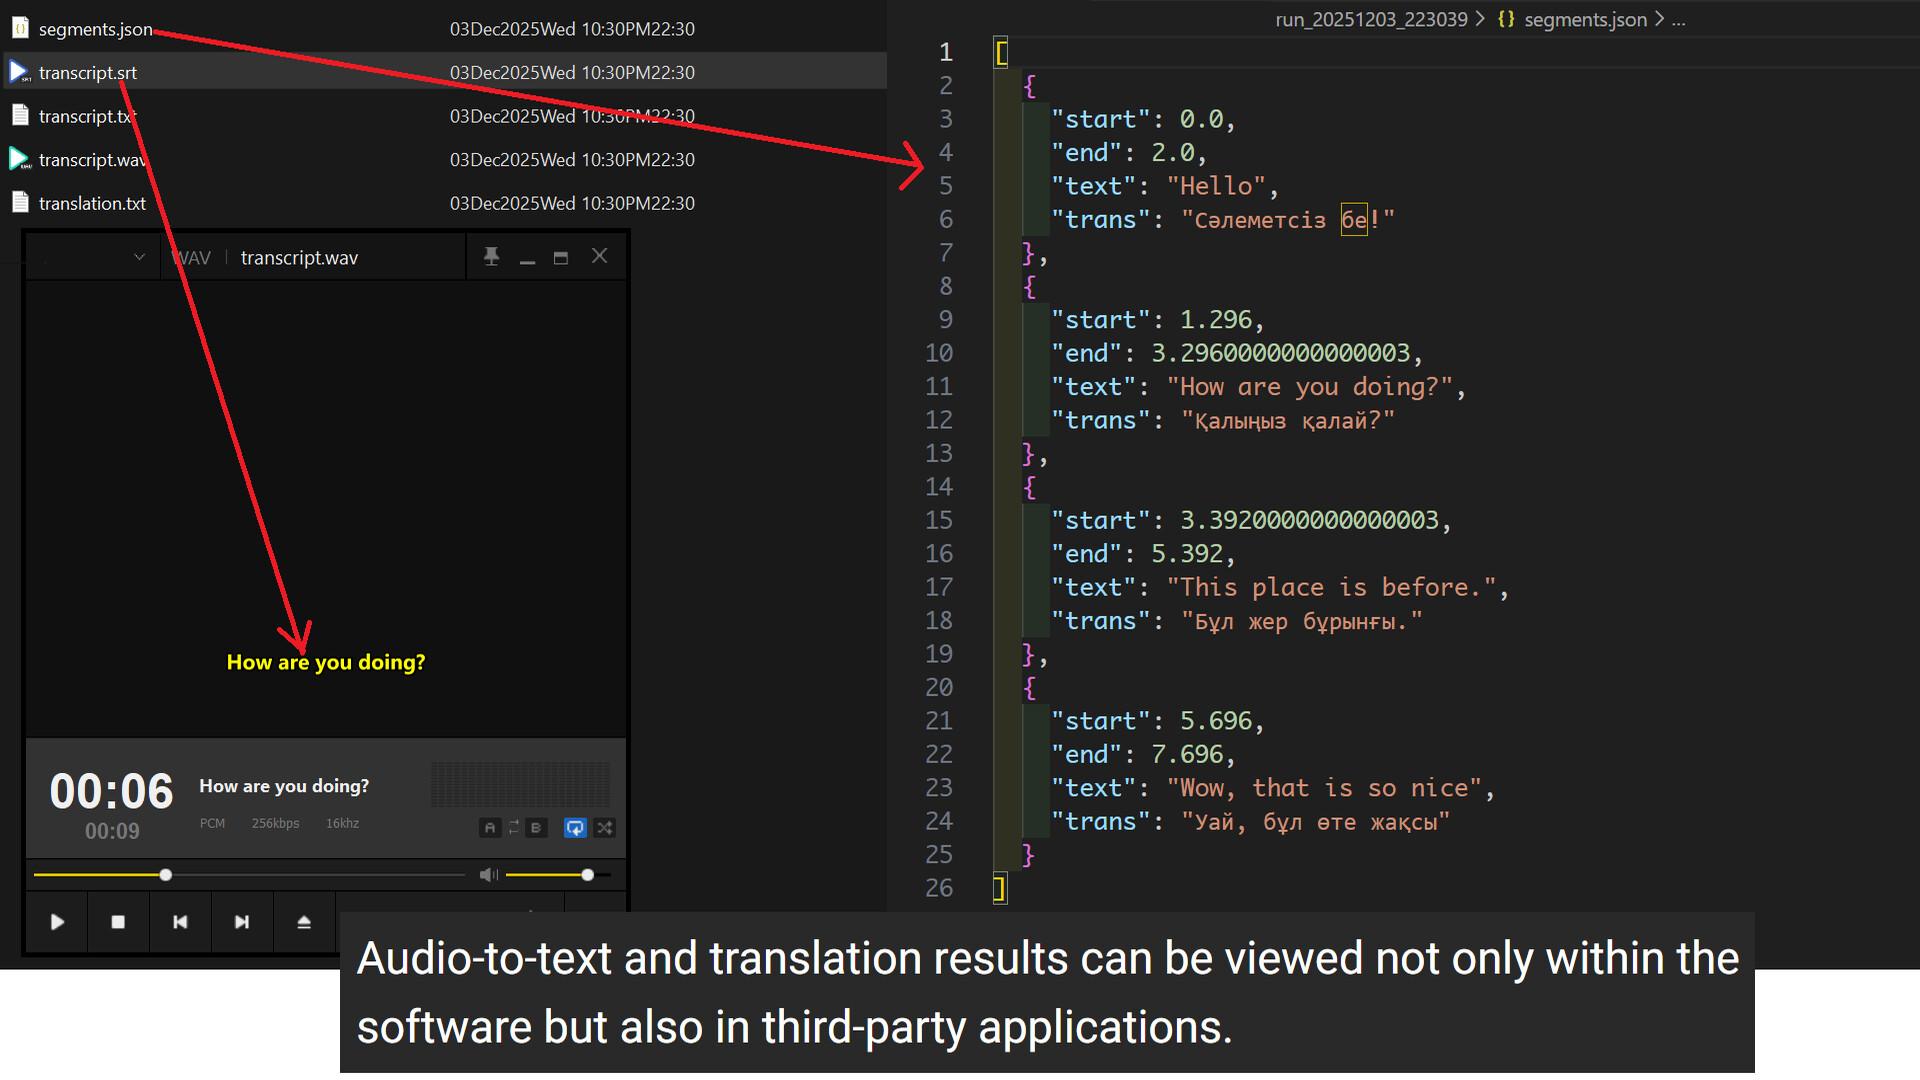Screen dimensions: 1920x1080
Task: Set loop point A in the audio player
Action: 490,828
